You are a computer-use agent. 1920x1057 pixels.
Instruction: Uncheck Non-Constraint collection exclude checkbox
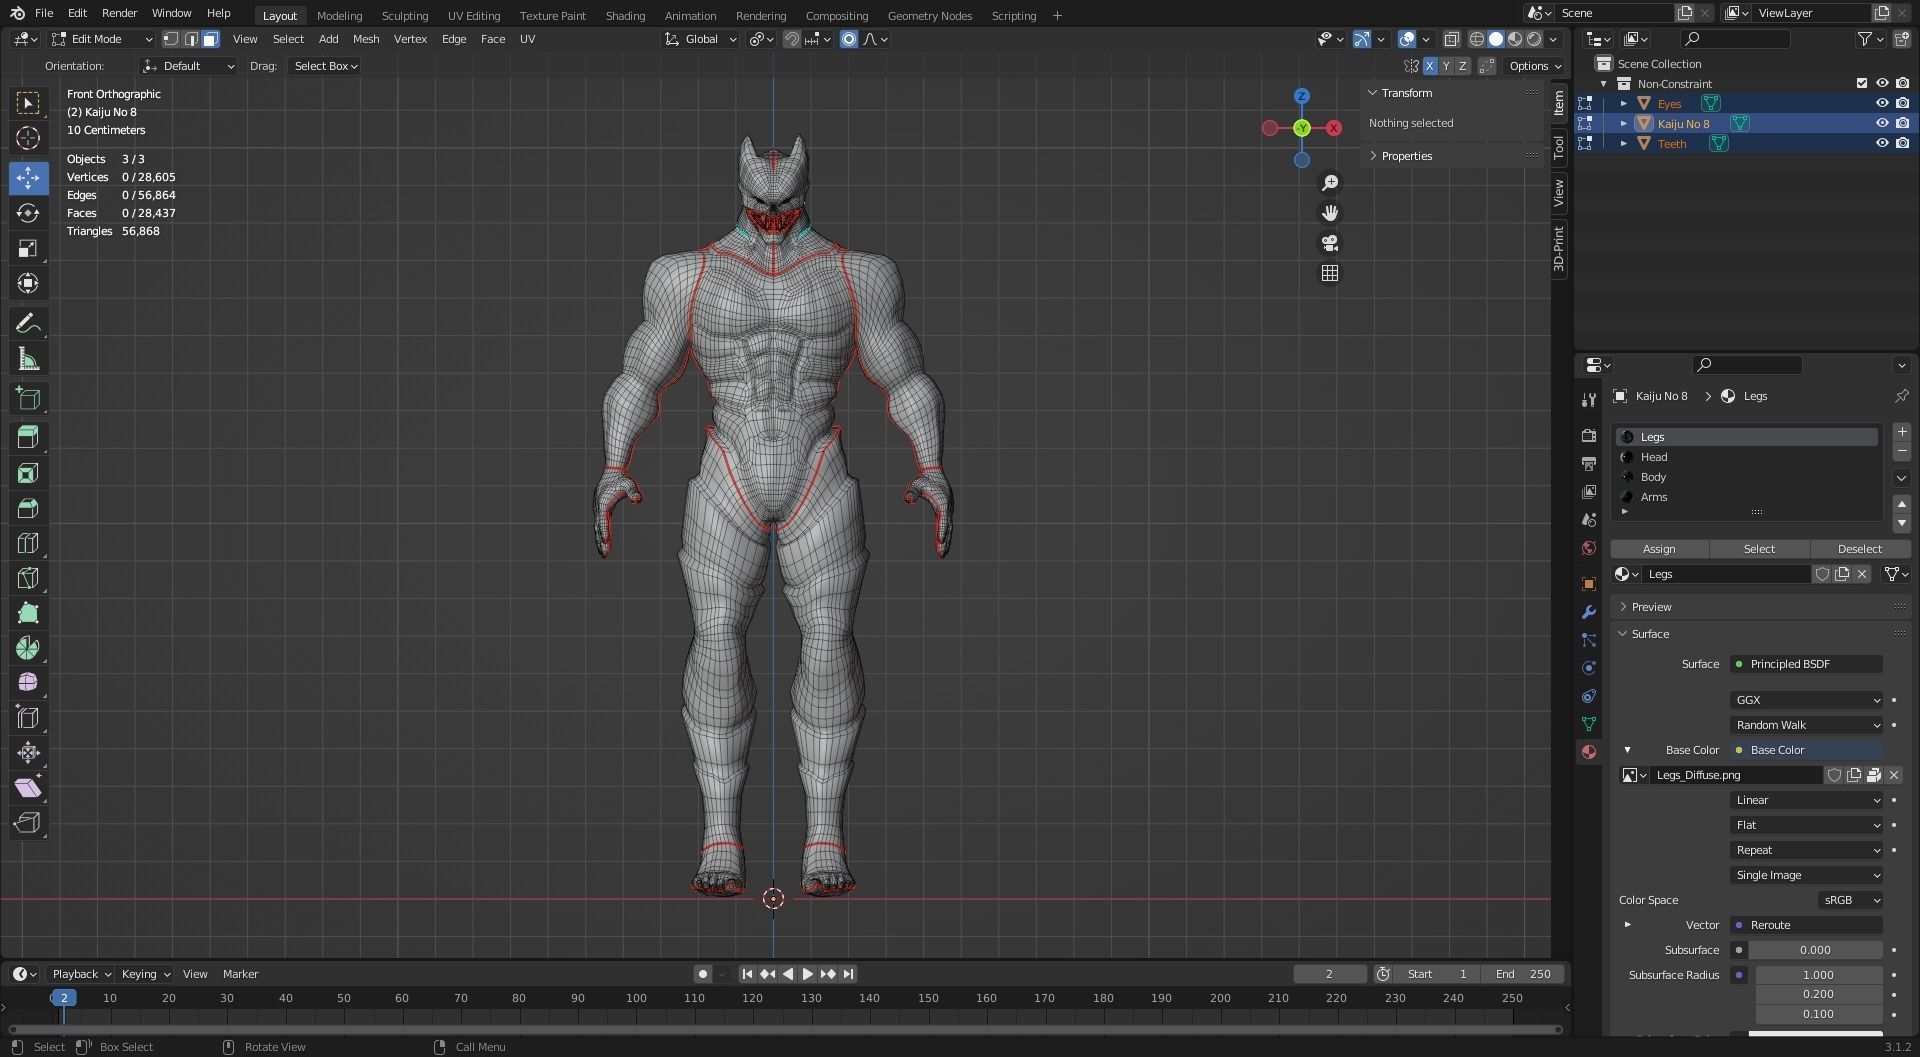pyautogui.click(x=1861, y=83)
